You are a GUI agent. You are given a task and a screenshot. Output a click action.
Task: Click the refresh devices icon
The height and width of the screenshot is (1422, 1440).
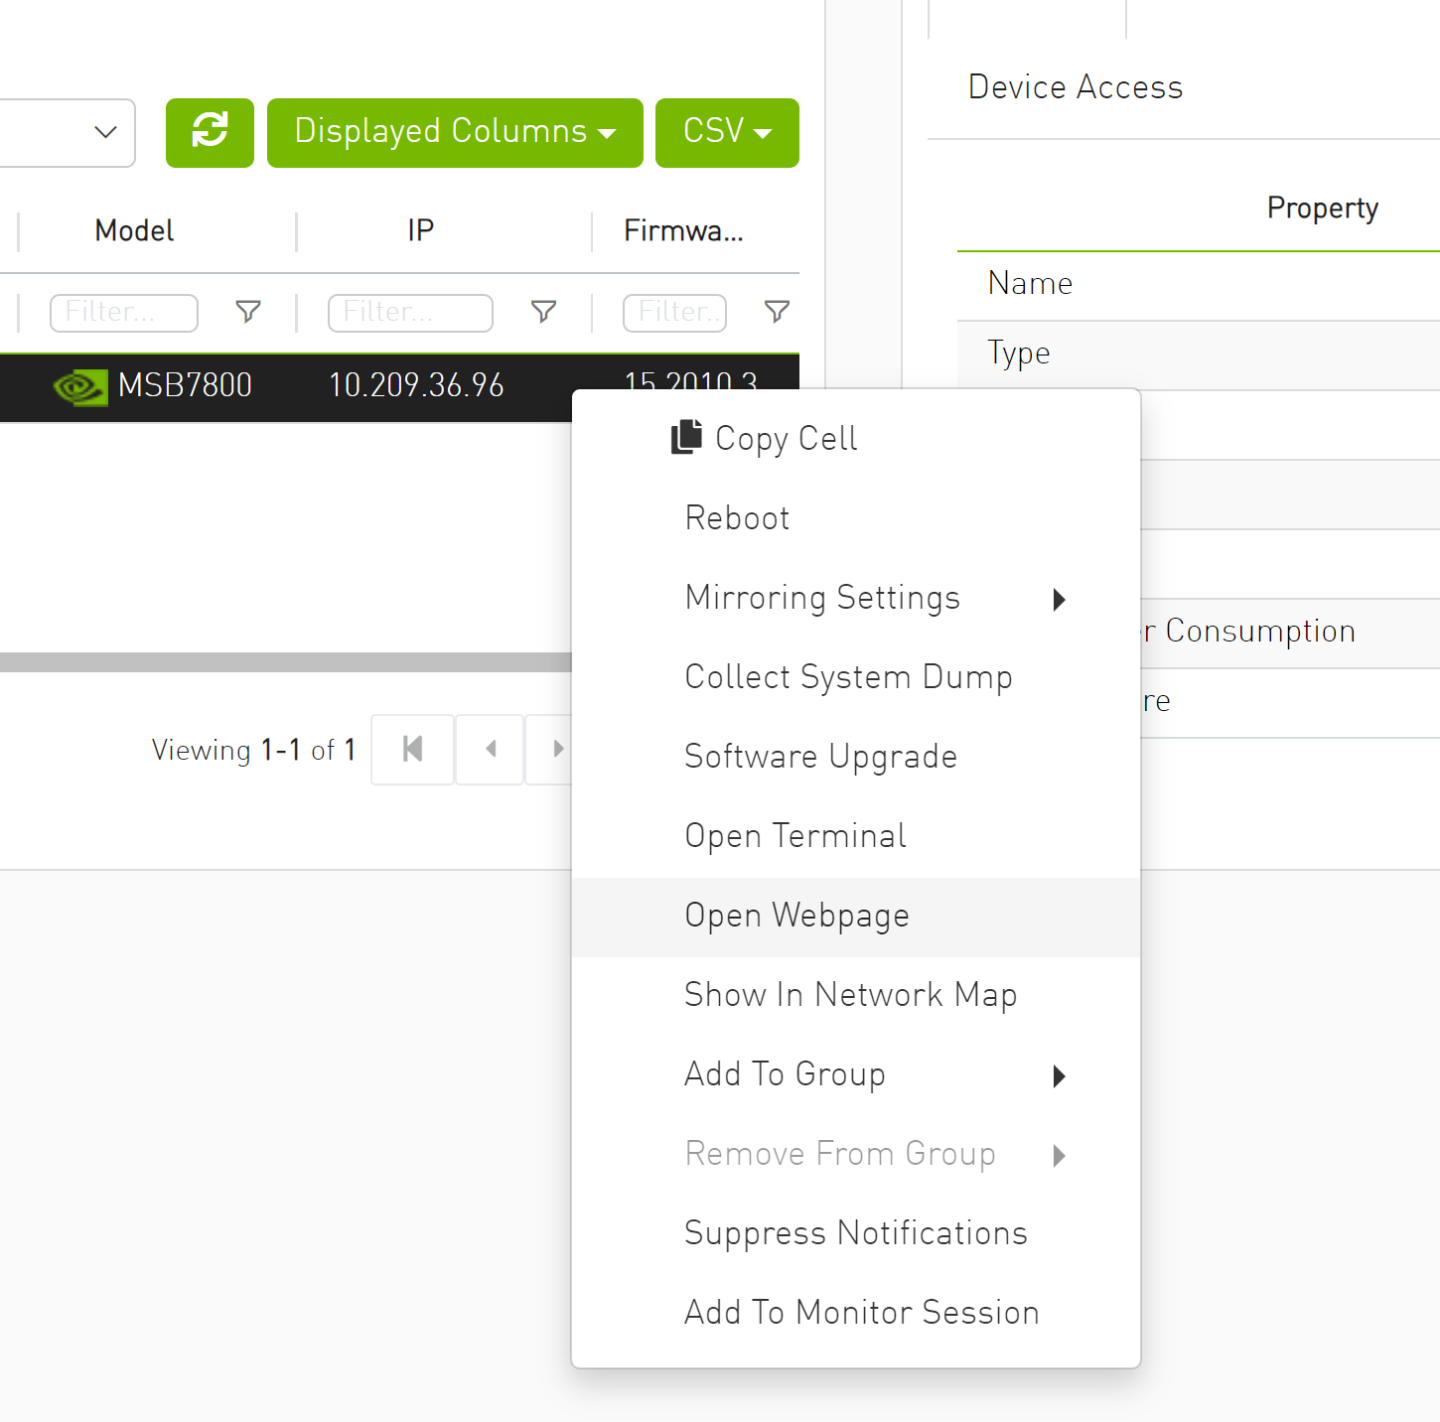(209, 131)
